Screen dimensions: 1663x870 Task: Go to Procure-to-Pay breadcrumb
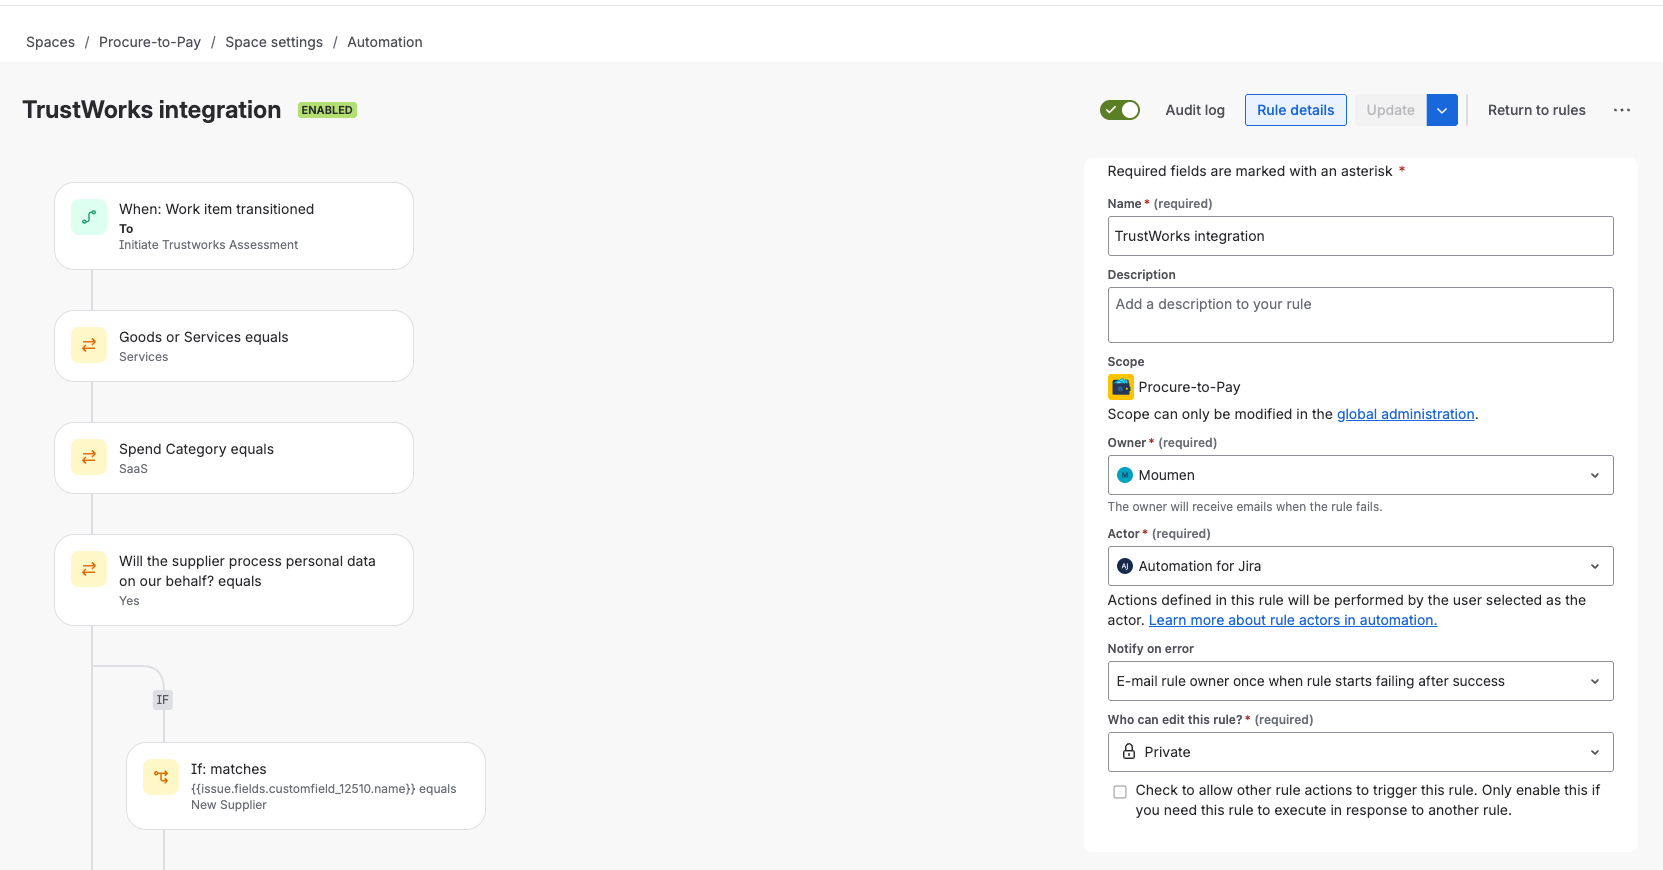[x=150, y=42]
